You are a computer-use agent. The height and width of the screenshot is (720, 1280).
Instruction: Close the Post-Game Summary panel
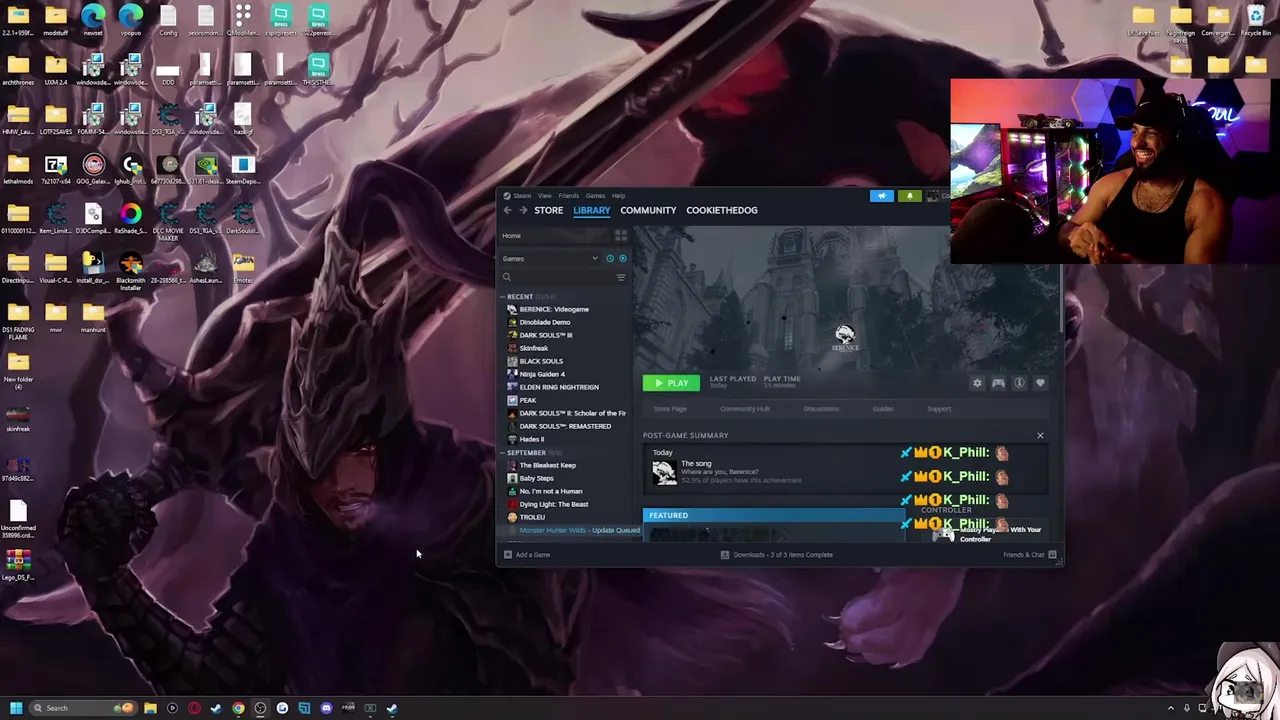click(1040, 435)
